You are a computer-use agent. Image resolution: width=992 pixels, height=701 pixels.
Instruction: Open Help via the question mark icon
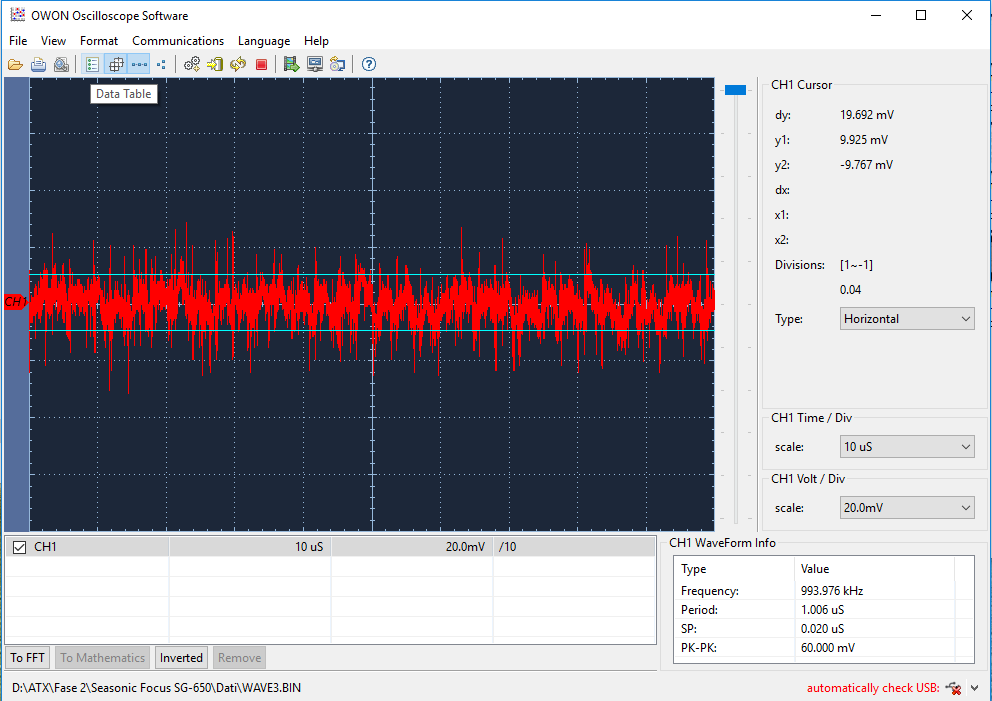369,65
